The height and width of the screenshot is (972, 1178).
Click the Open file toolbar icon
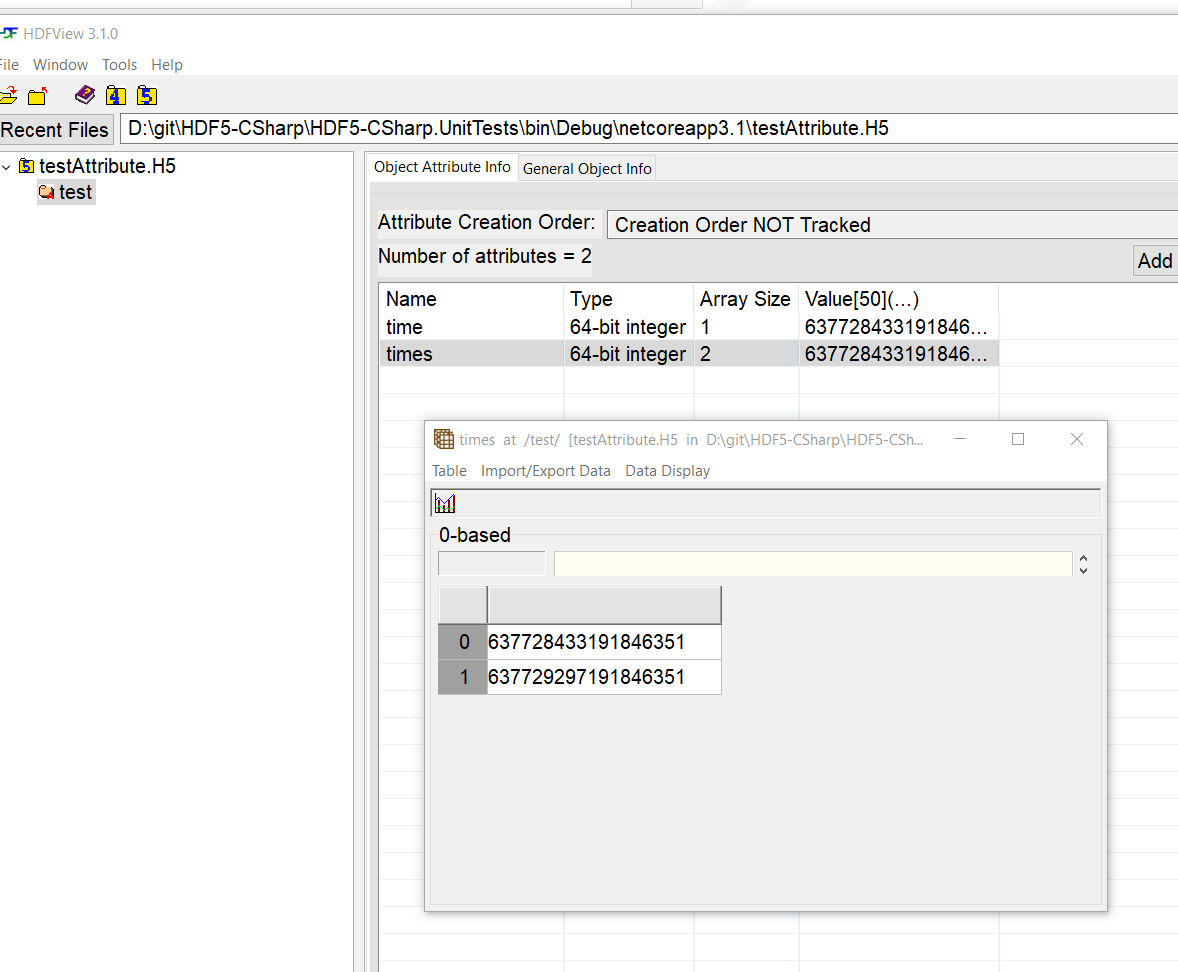[8, 95]
